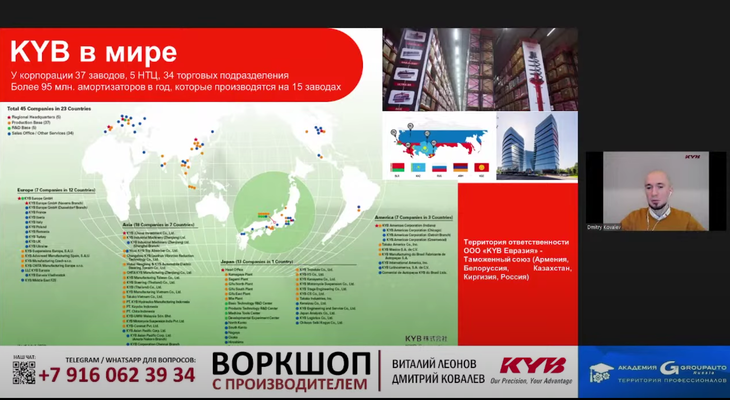Click the green R&D Base legend dot

9,128
